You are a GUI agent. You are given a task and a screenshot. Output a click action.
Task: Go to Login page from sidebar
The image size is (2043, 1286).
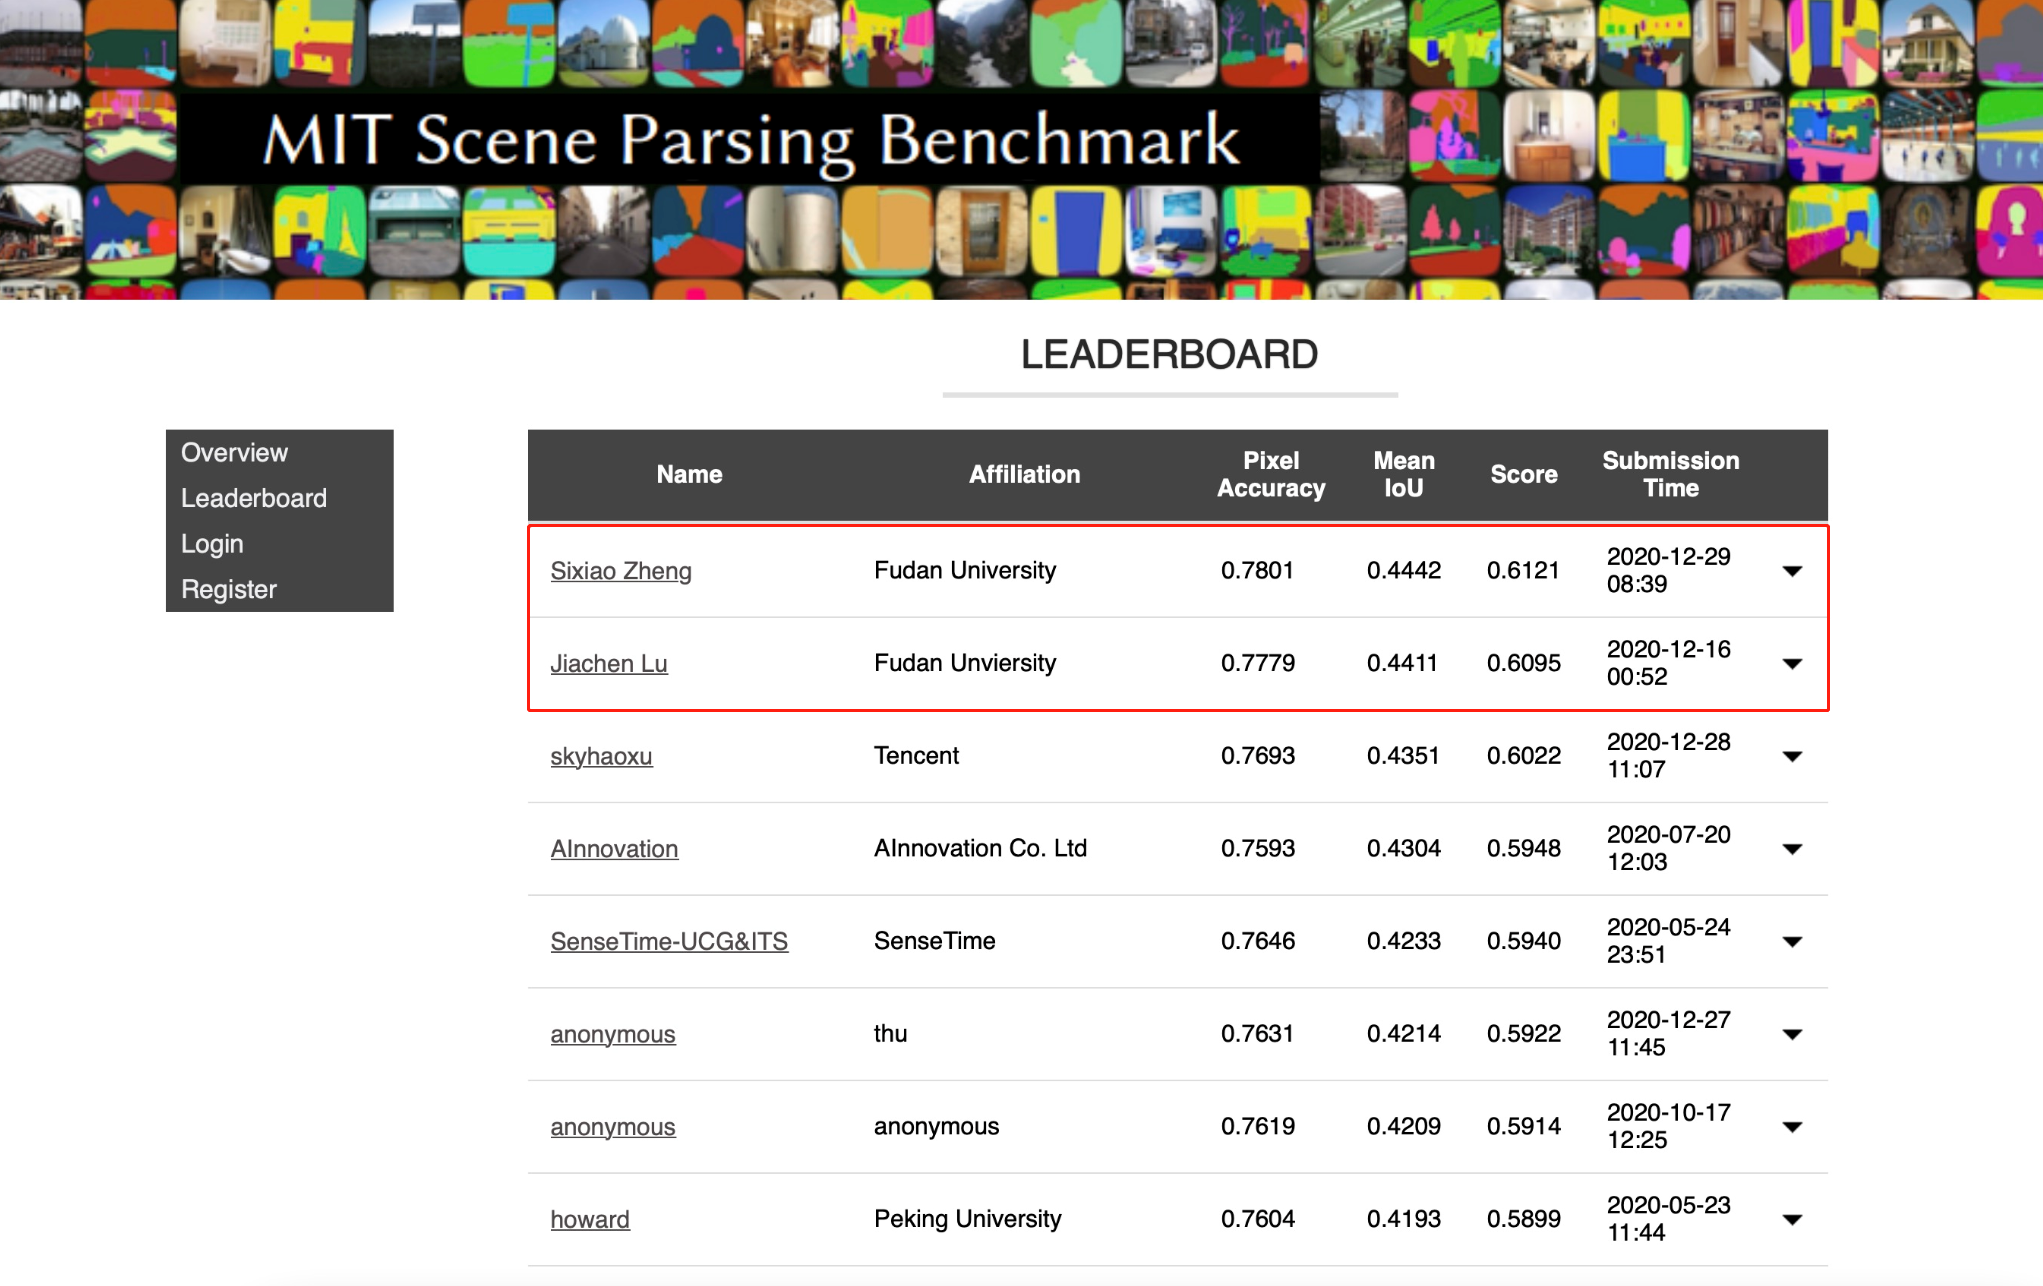click(212, 544)
